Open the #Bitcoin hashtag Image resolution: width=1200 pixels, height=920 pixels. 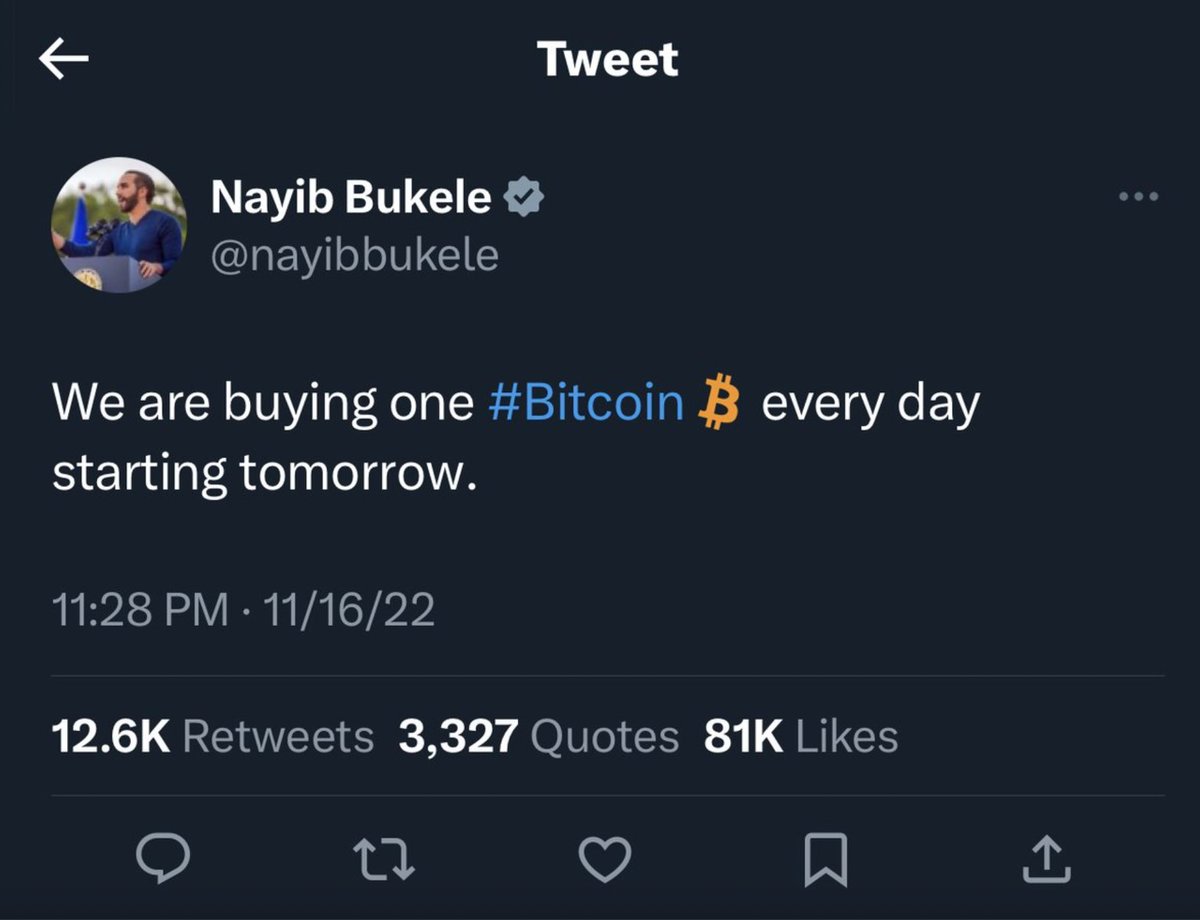586,404
